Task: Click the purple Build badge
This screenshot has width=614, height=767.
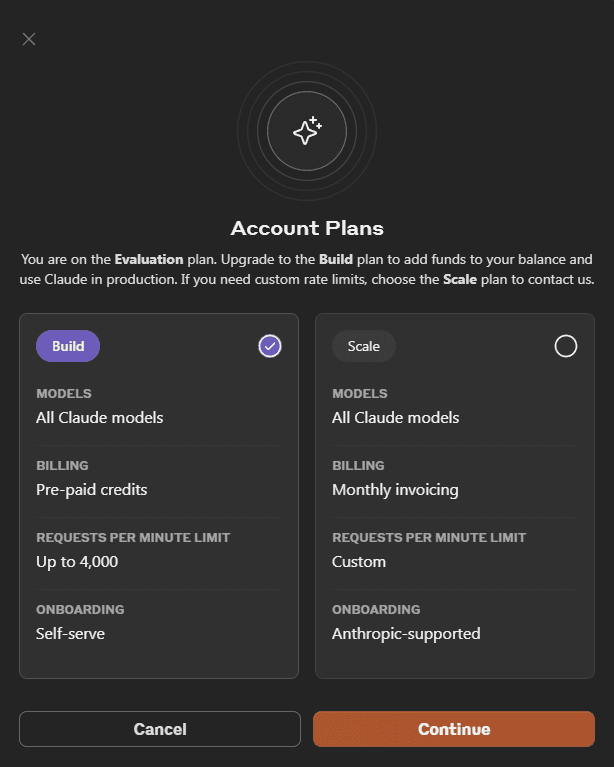Action: [x=68, y=346]
